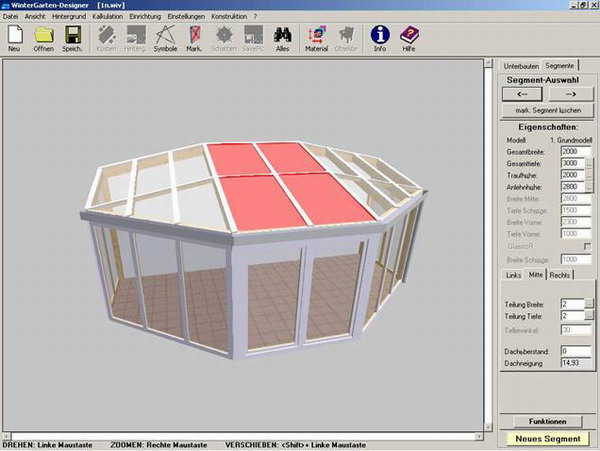
Task: Show everything with the Alles binoculars icon
Action: pyautogui.click(x=282, y=37)
